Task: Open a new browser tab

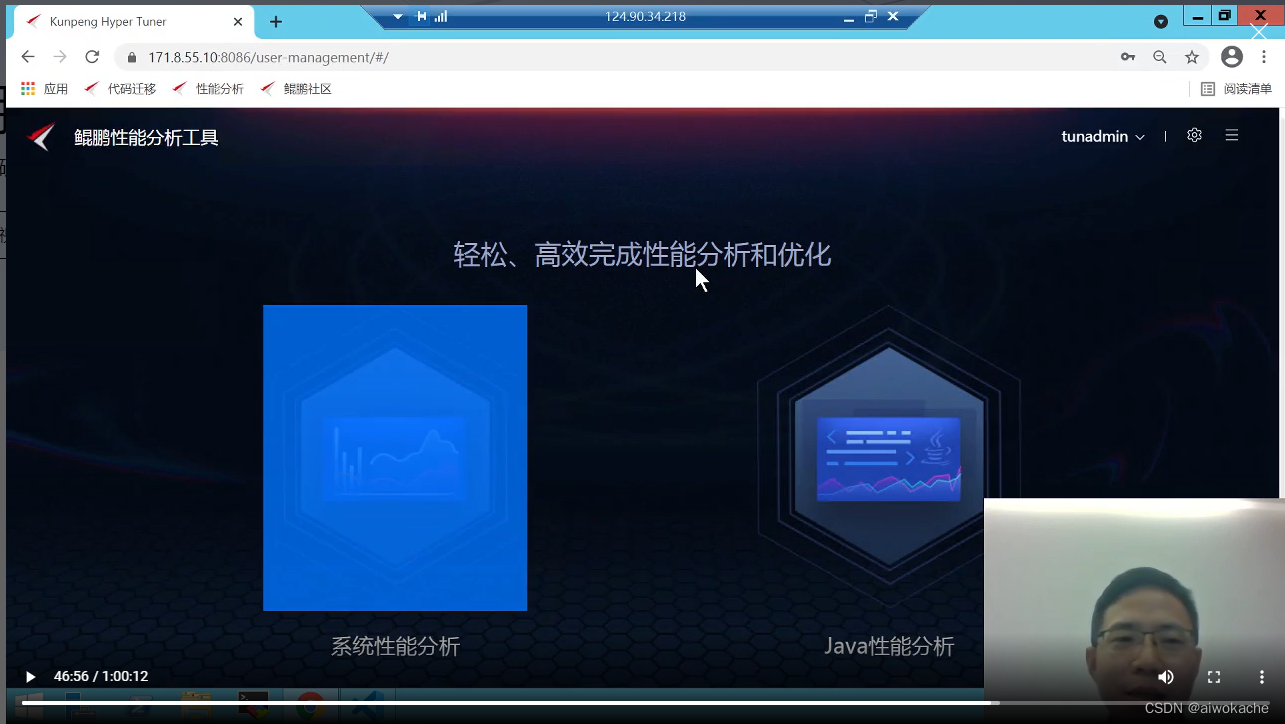Action: pos(276,22)
